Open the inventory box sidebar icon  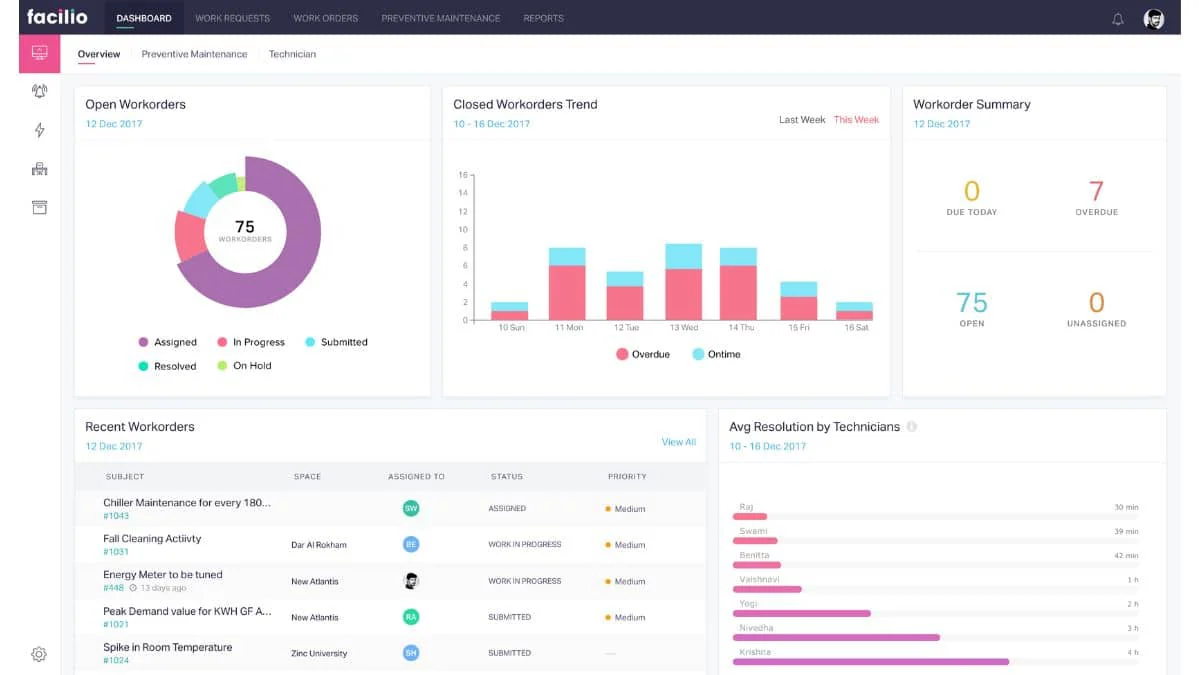coord(39,207)
